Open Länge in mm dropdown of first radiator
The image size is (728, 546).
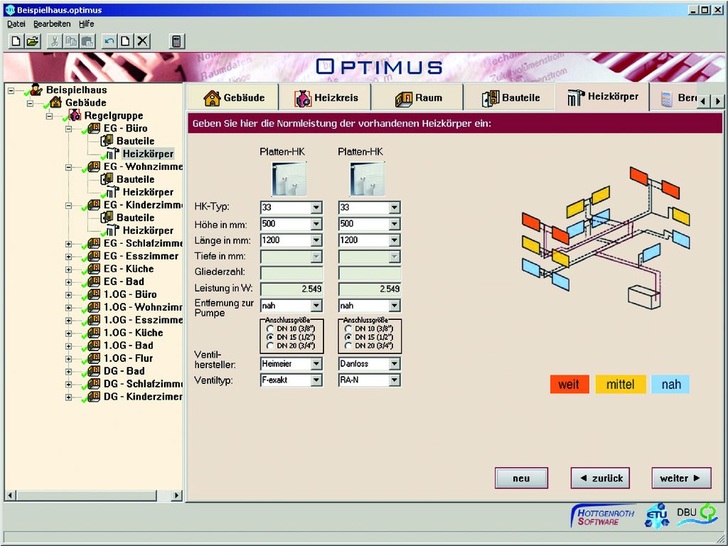(316, 240)
